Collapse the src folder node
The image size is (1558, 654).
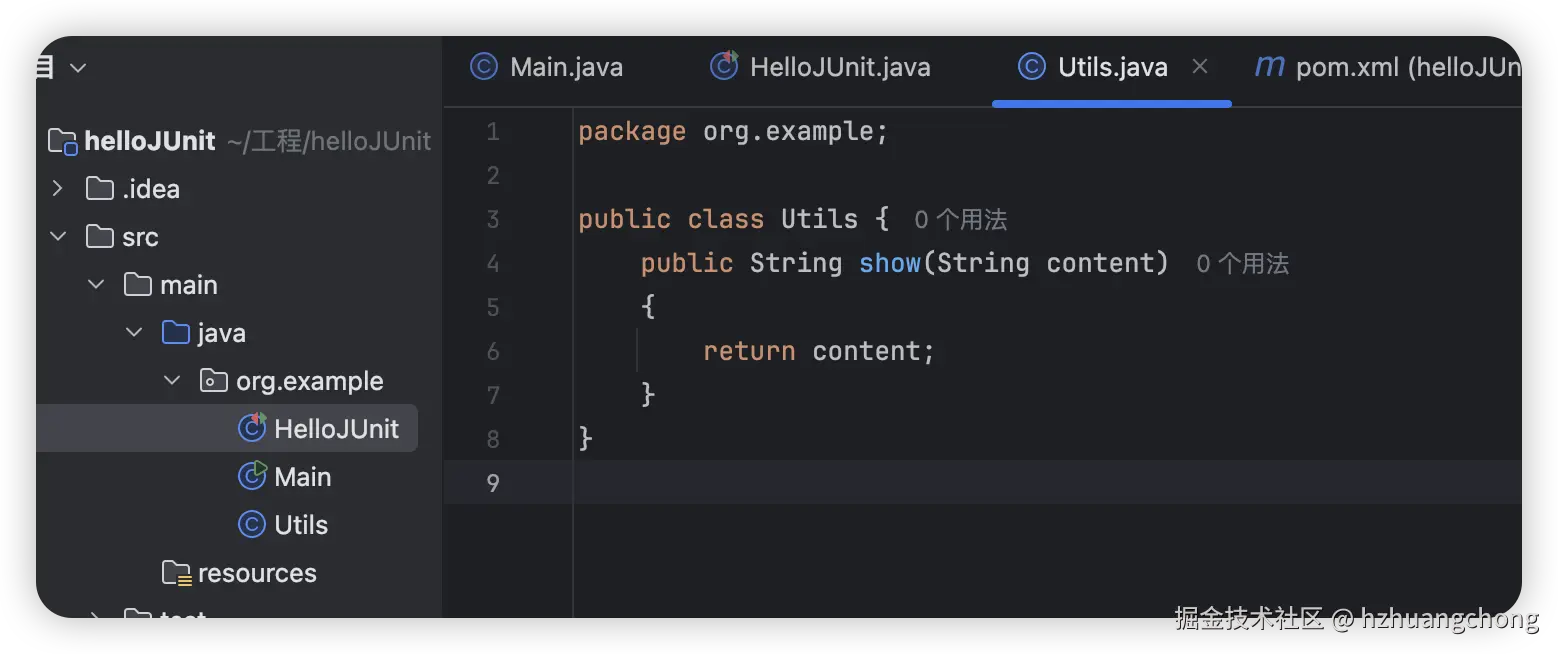[58, 237]
